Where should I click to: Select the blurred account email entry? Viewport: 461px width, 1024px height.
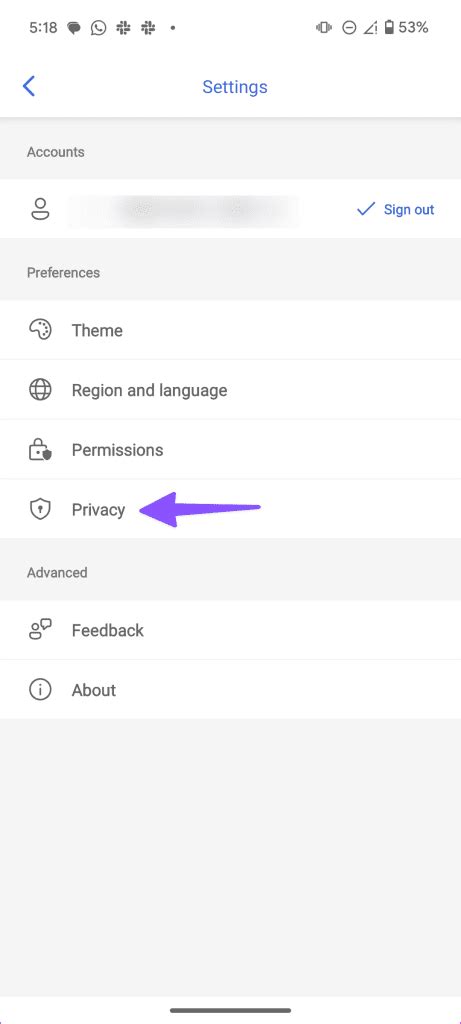click(184, 210)
